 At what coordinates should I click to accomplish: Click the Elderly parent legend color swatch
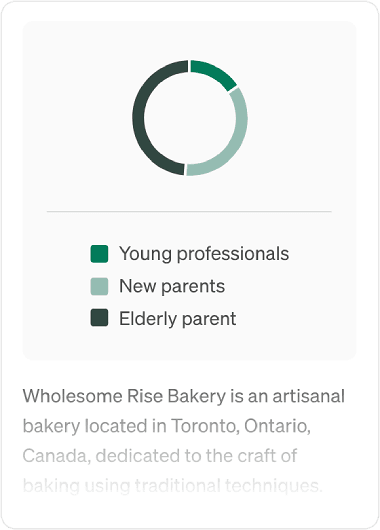[x=99, y=317]
